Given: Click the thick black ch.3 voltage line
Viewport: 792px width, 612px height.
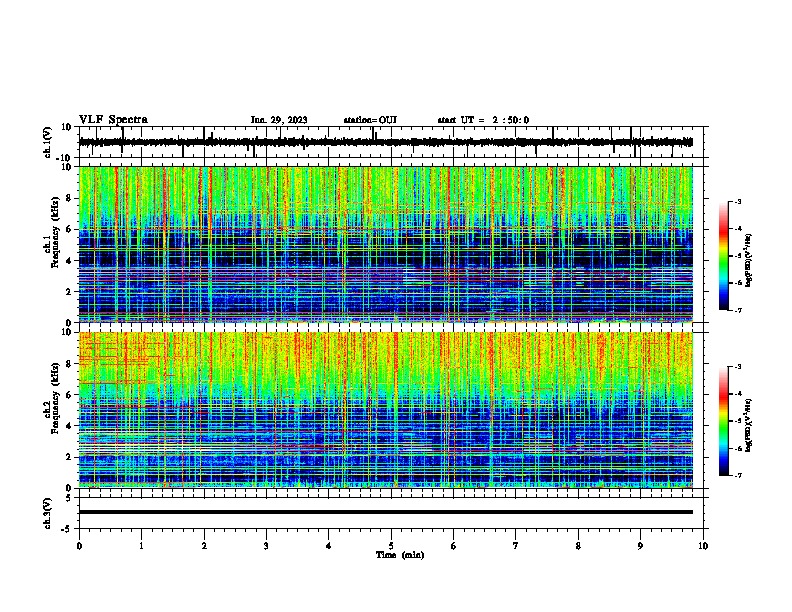Looking at the screenshot, I should pyautogui.click(x=386, y=512).
